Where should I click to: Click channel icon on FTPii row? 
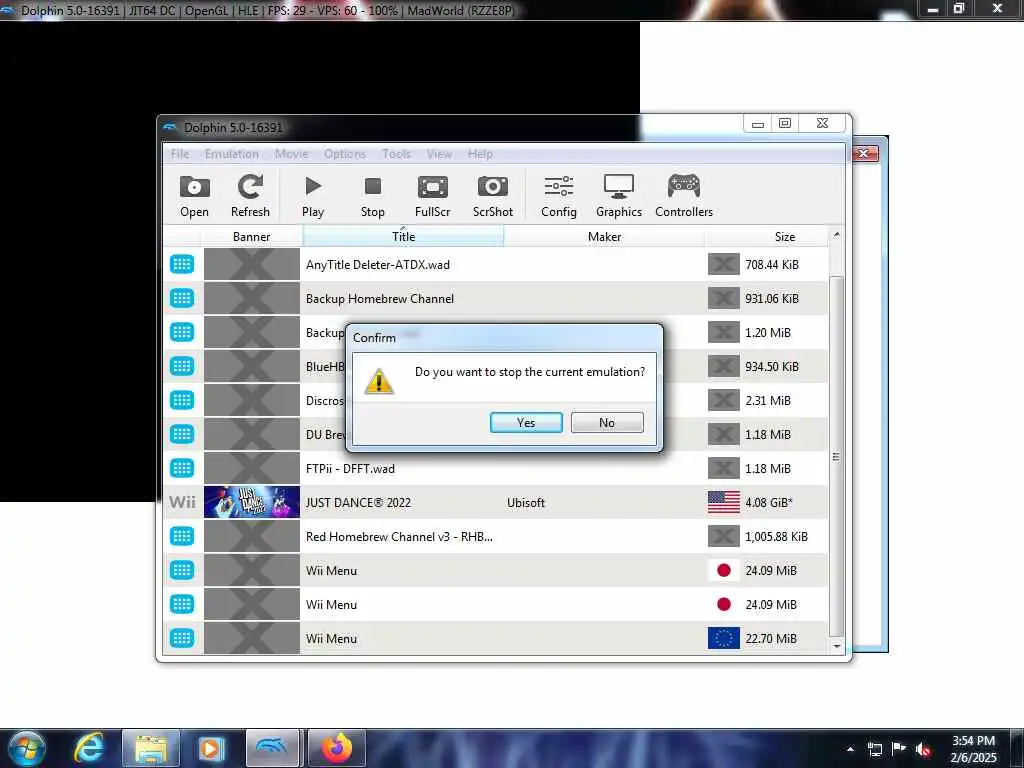182,468
